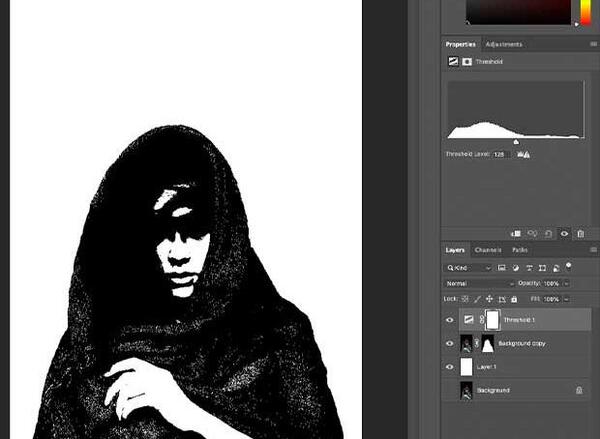
Task: Toggle Layer 1 visibility eye
Action: point(450,367)
